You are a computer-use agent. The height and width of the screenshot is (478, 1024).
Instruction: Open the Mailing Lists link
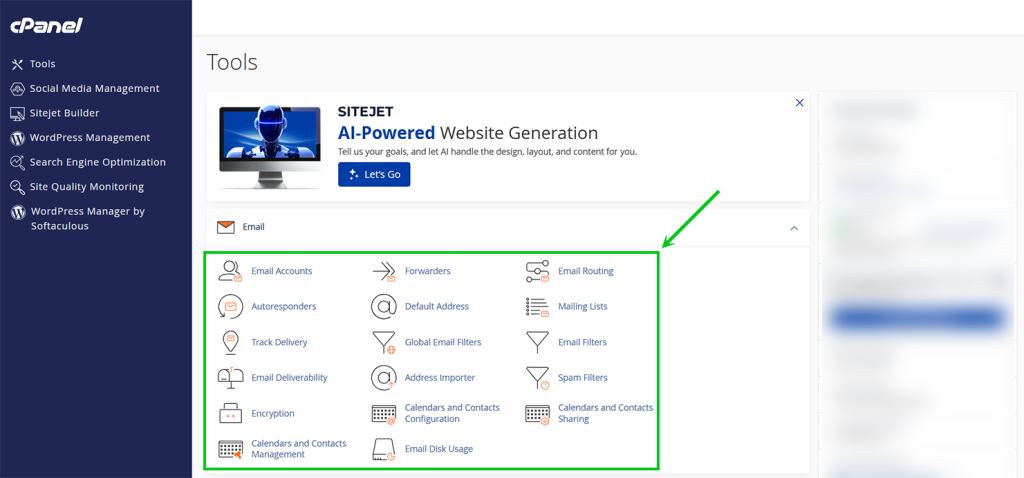pos(583,306)
